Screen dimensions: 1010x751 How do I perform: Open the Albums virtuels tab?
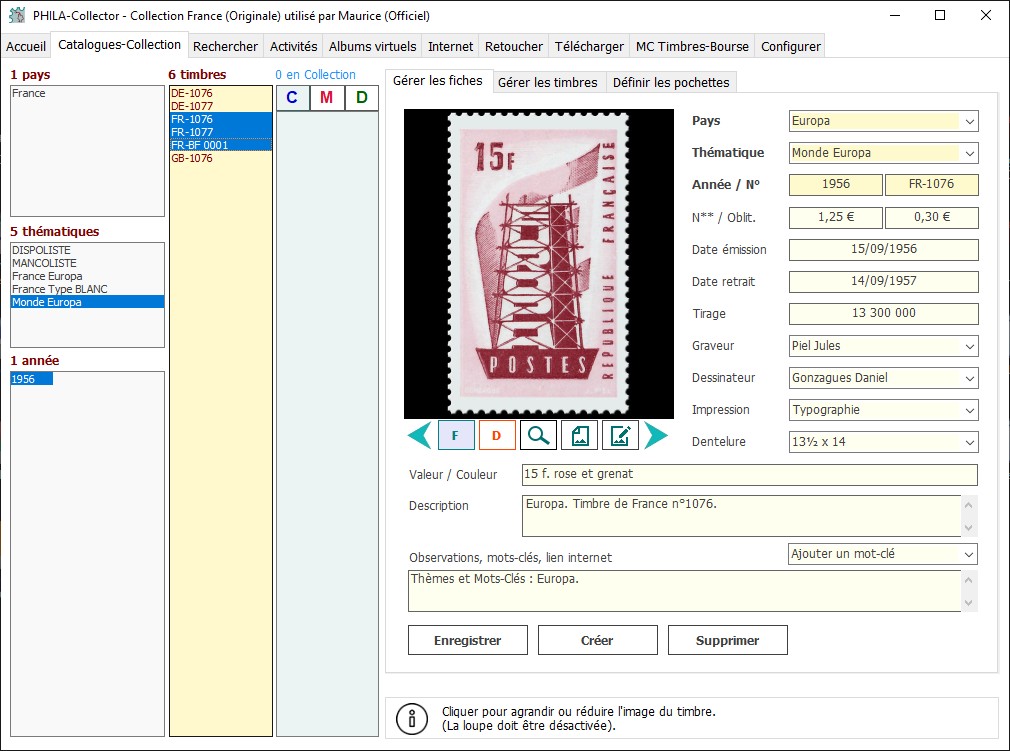pyautogui.click(x=372, y=46)
